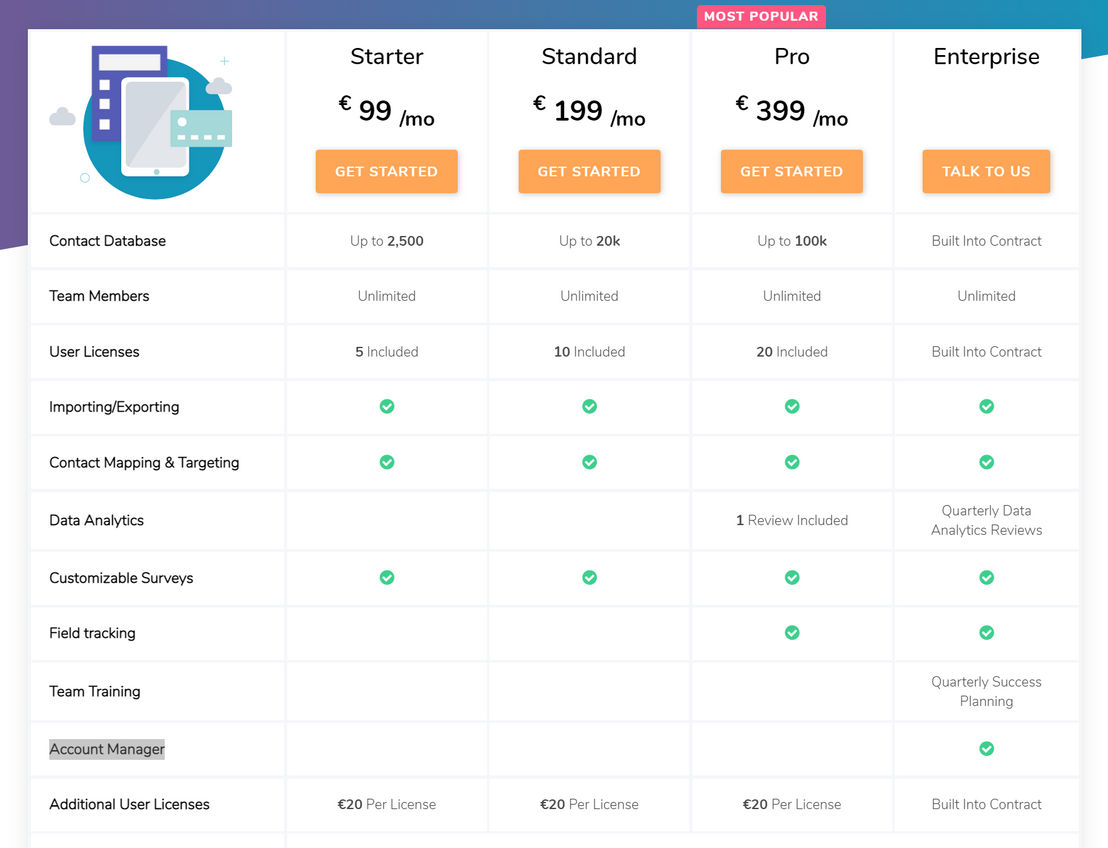This screenshot has height=848, width=1108.
Task: Click "5 Included" user licenses cell
Action: [x=387, y=352]
